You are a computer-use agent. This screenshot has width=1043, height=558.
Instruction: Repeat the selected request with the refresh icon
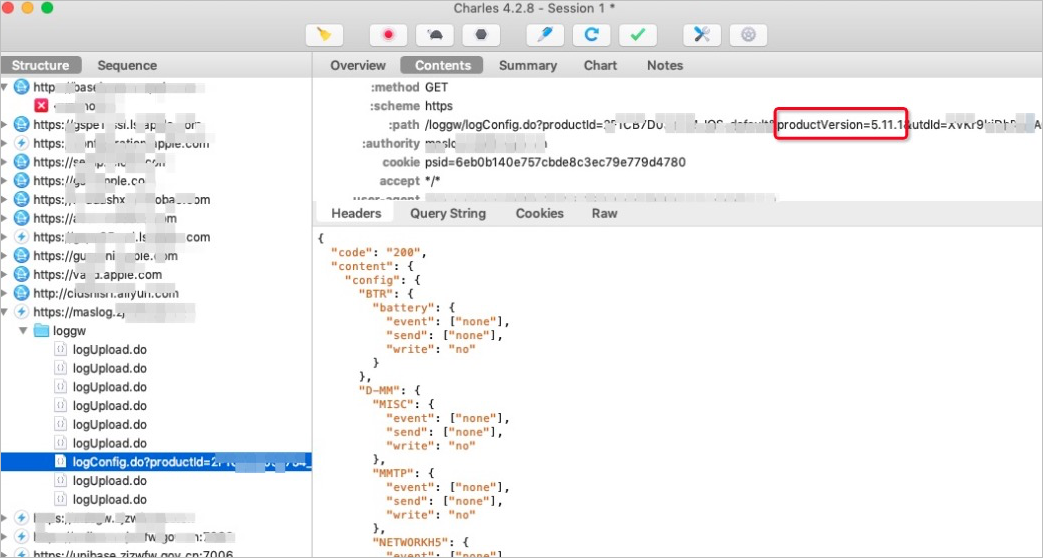click(x=591, y=35)
